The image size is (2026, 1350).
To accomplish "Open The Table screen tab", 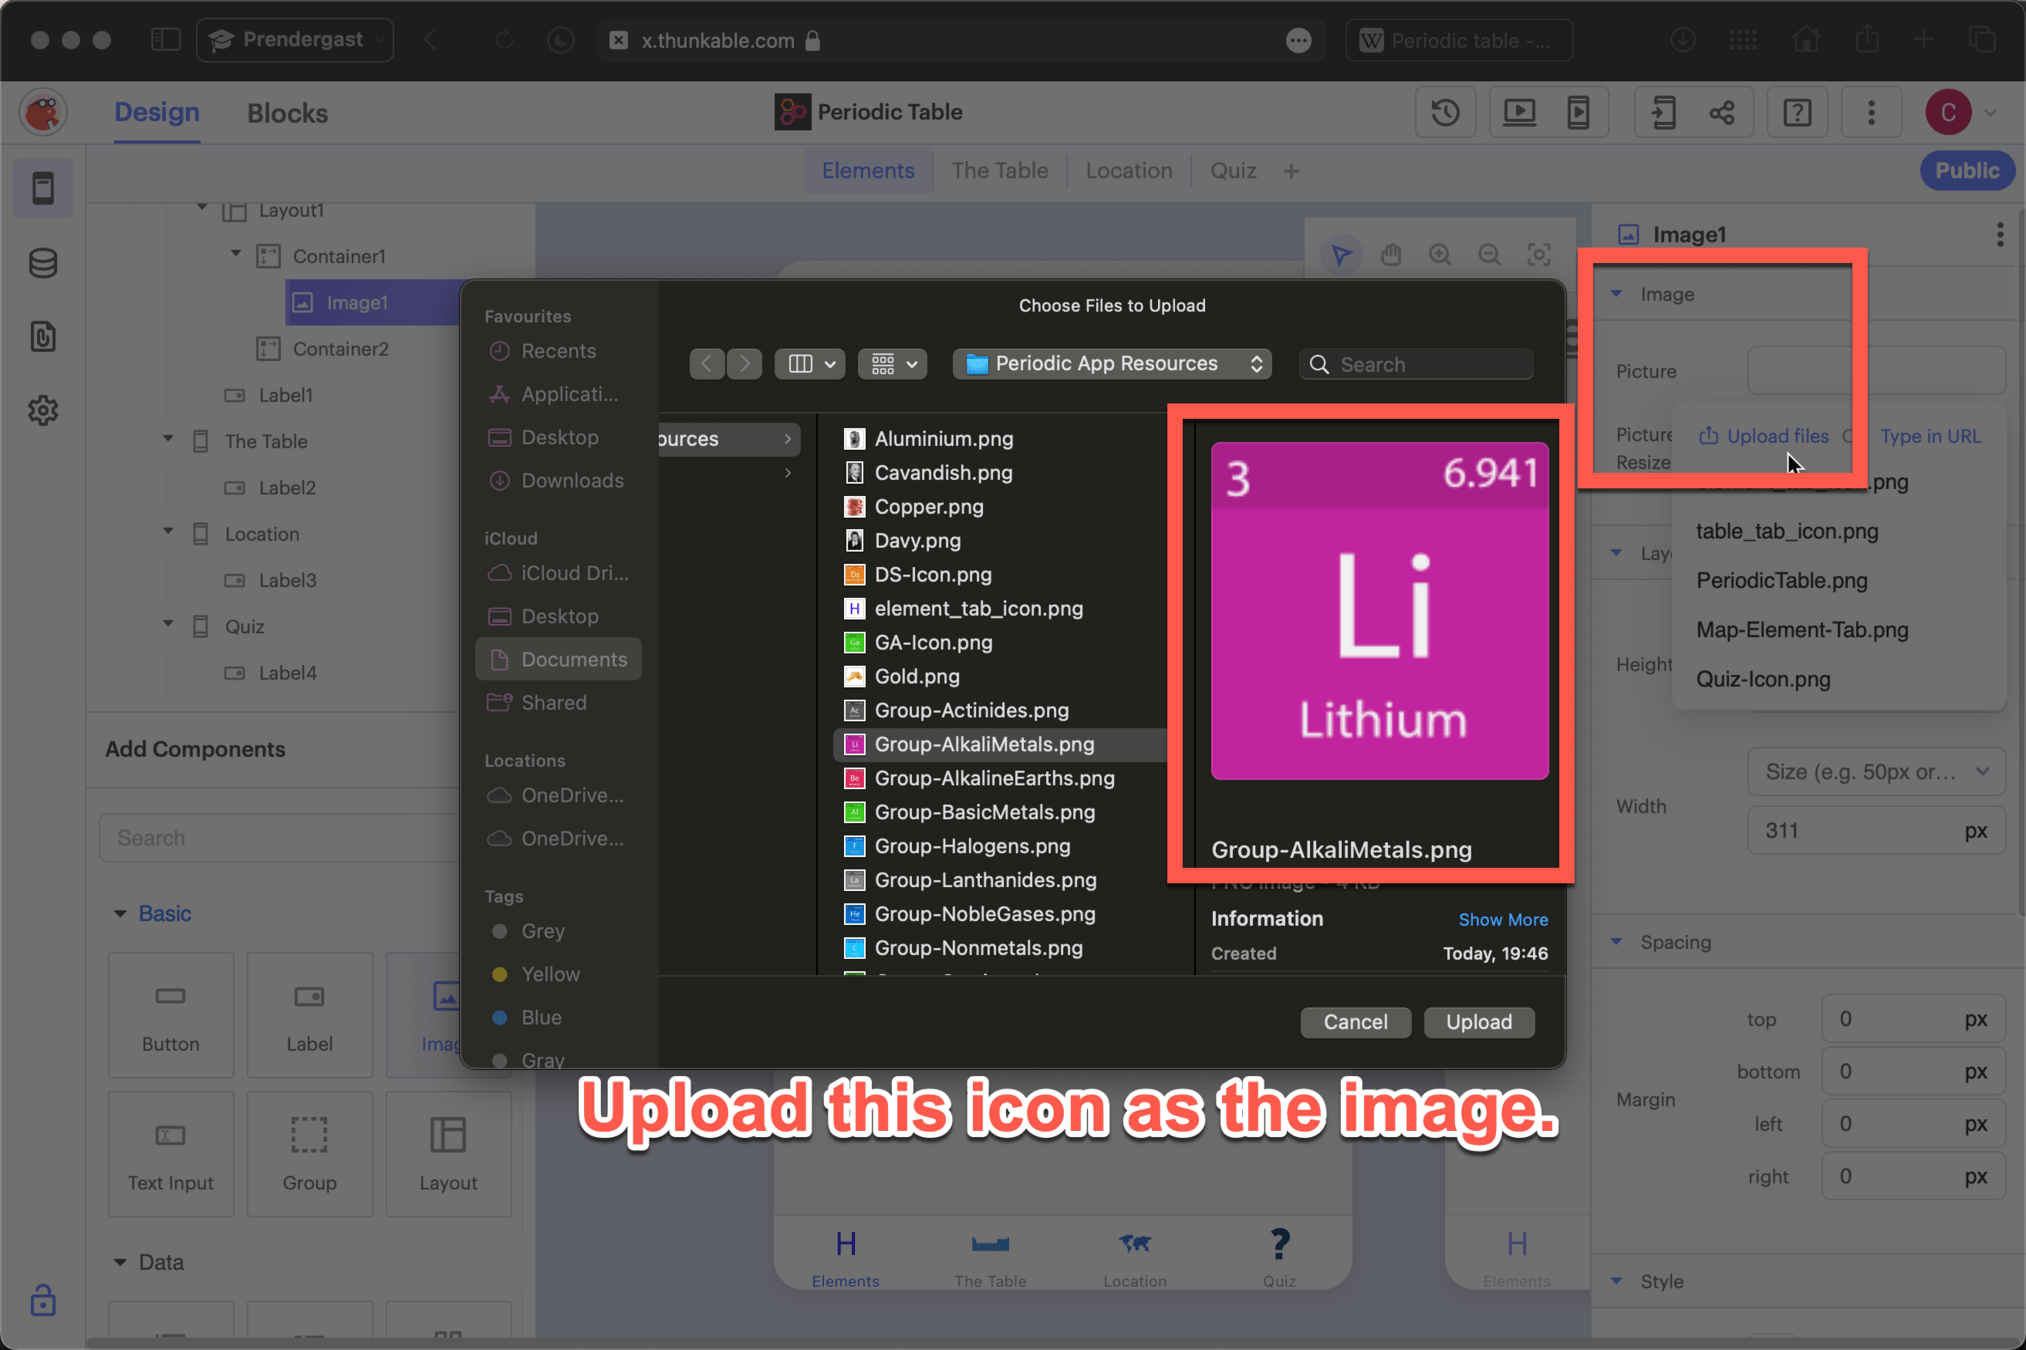I will (999, 171).
